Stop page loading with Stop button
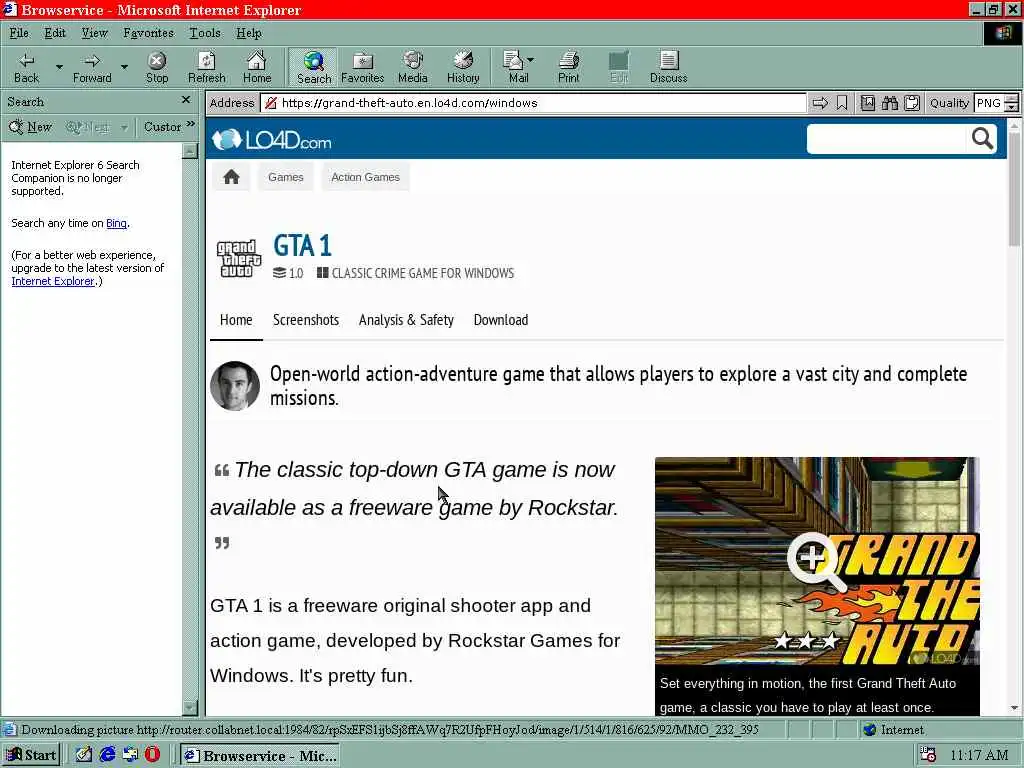 (x=157, y=68)
